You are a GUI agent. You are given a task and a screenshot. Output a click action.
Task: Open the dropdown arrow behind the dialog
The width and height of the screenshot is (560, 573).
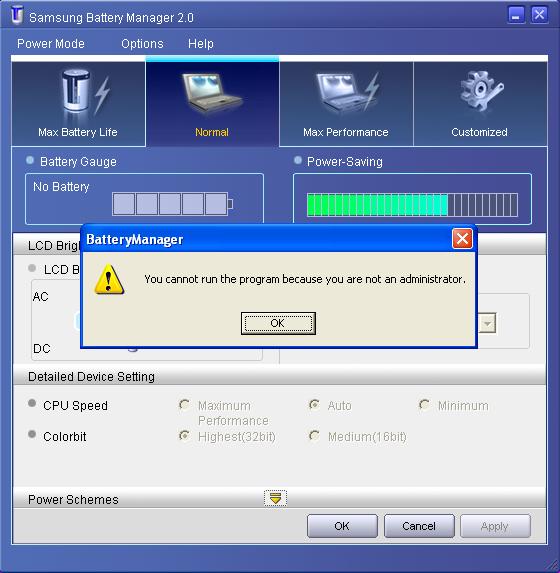pyautogui.click(x=487, y=323)
